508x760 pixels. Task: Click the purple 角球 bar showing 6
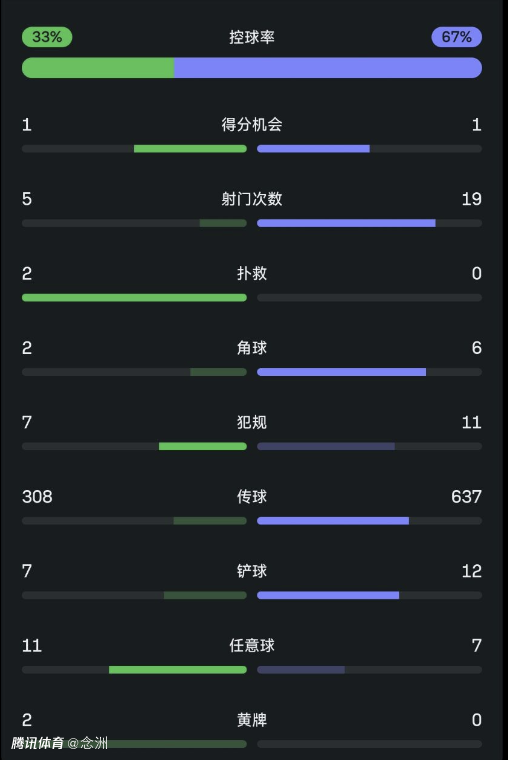[341, 372]
